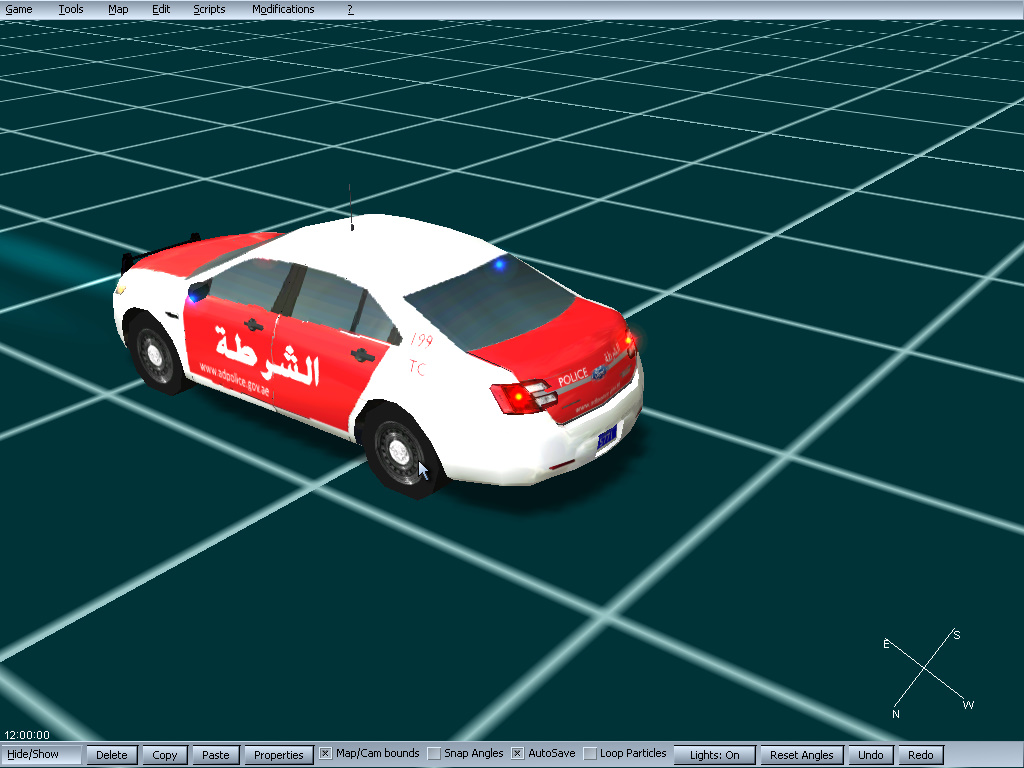The image size is (1024, 768).
Task: Click the Paste button
Action: tap(216, 755)
